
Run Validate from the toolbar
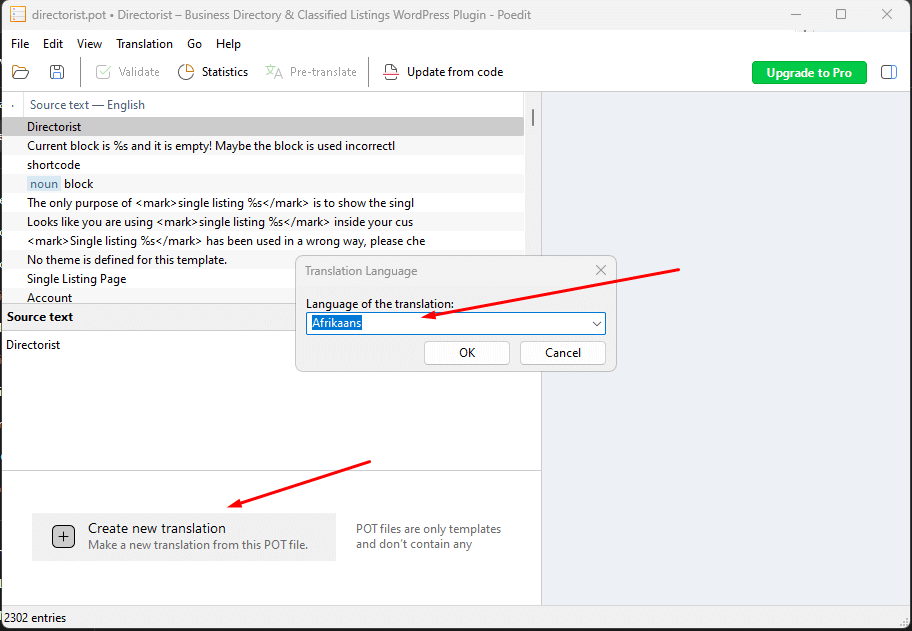coord(127,72)
